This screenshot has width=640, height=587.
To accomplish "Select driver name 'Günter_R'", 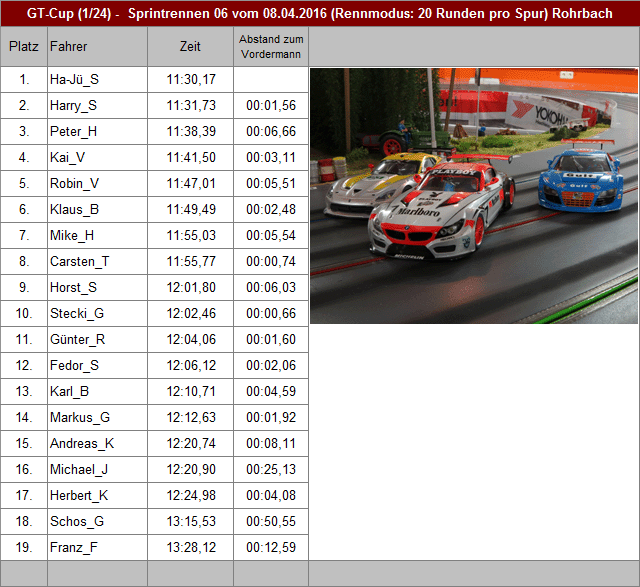I will click(x=78, y=340).
